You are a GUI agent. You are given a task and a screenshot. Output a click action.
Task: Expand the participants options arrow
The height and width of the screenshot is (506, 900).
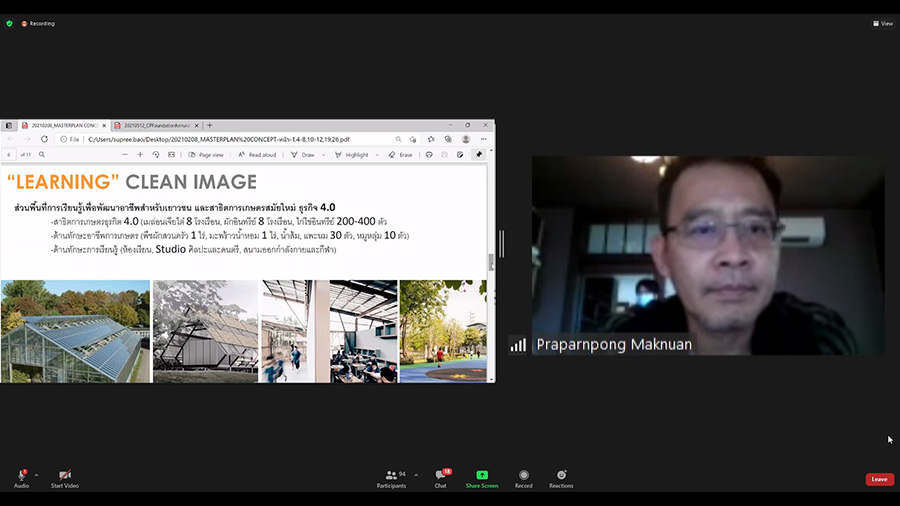pos(416,475)
